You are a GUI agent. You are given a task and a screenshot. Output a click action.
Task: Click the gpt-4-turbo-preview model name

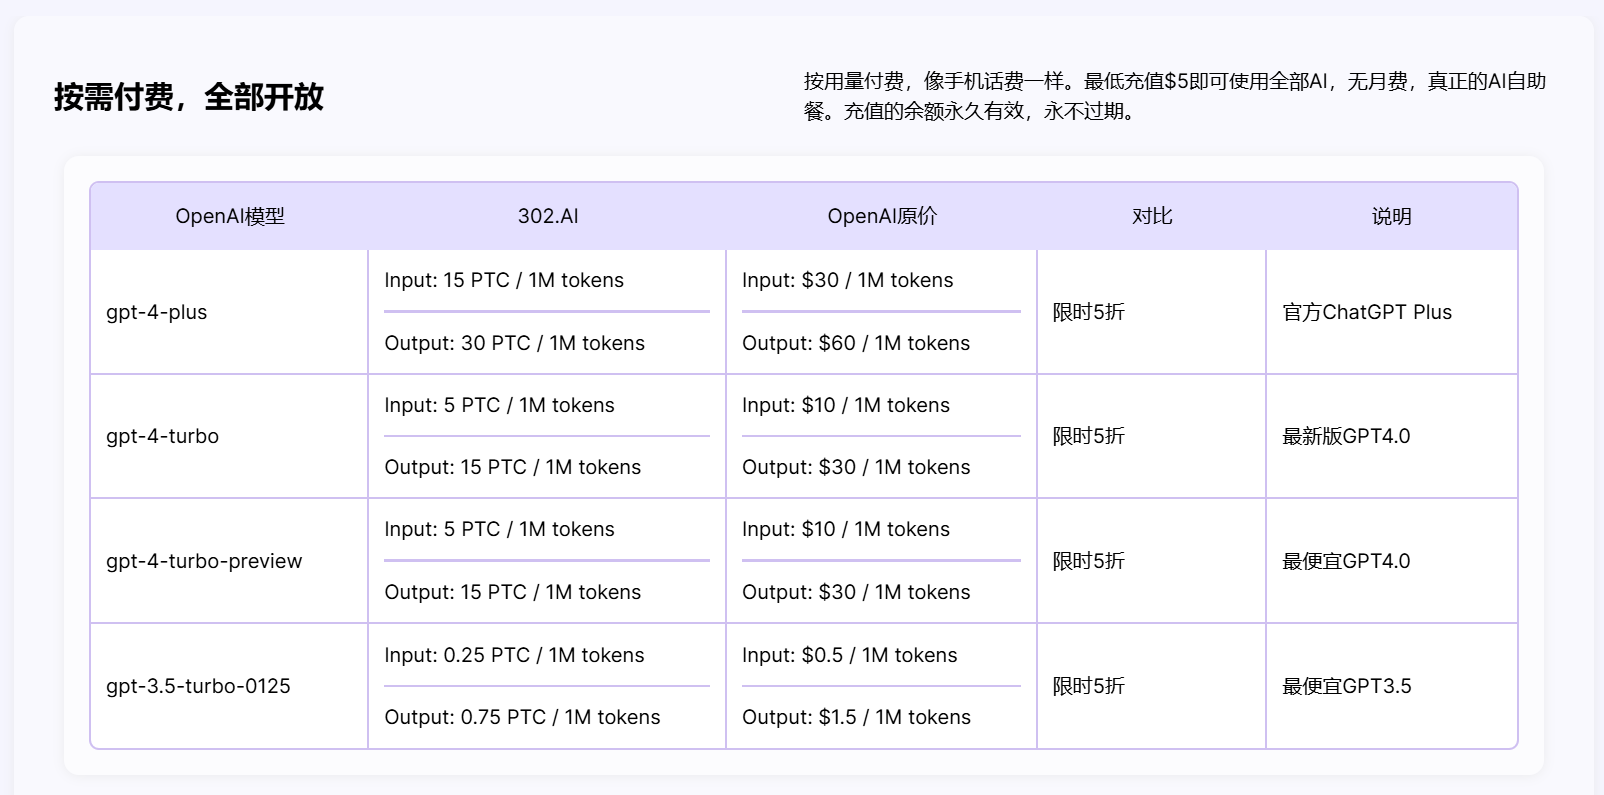pyautogui.click(x=204, y=561)
